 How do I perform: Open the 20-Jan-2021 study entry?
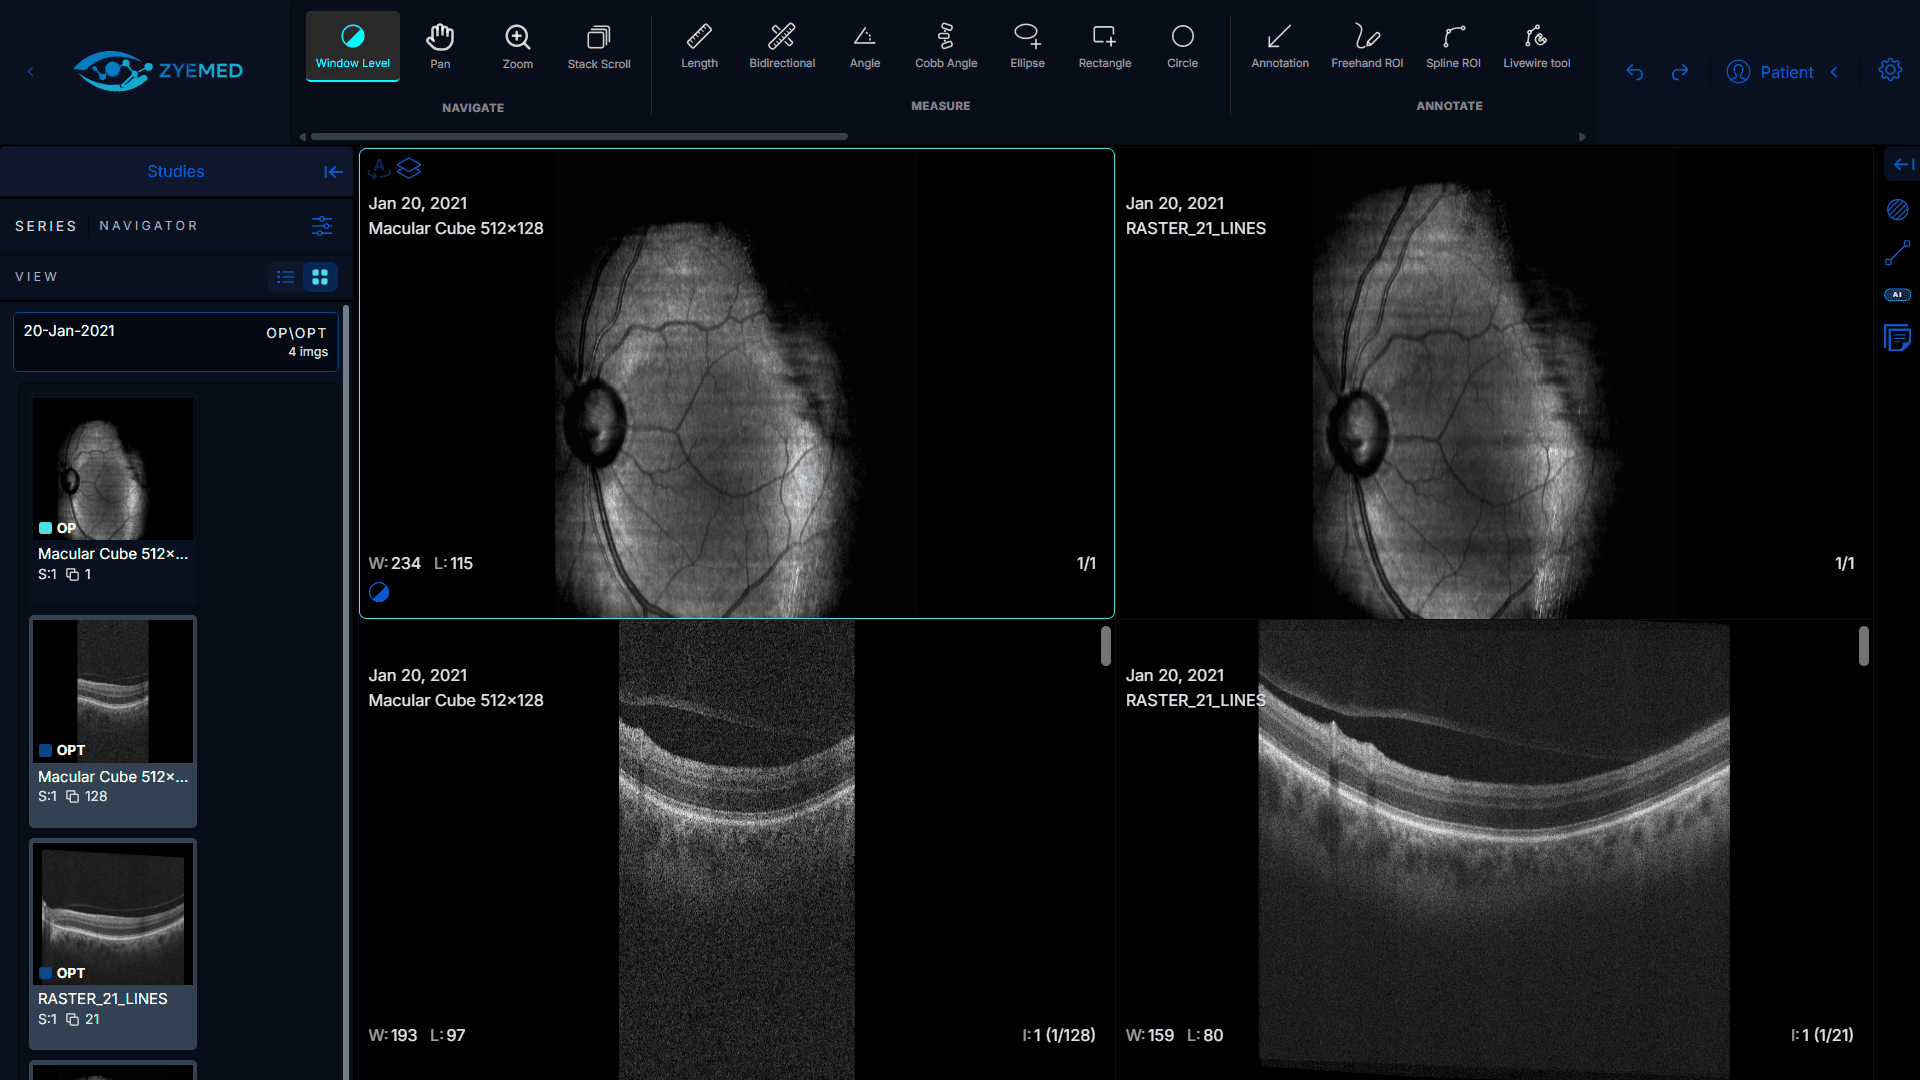coord(175,341)
